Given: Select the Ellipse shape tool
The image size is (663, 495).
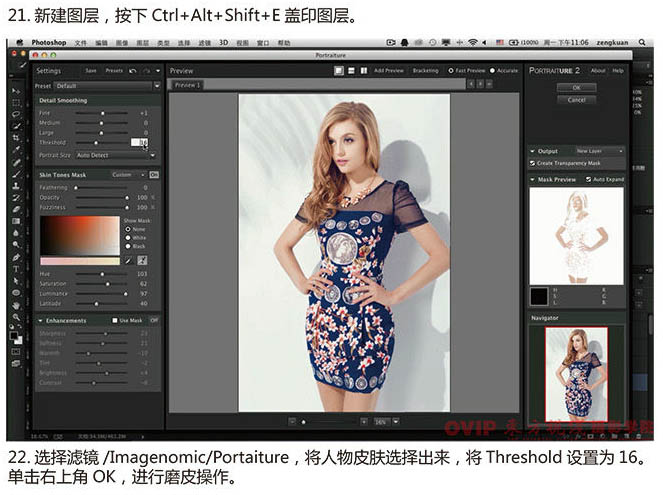Looking at the screenshot, I should 16,293.
